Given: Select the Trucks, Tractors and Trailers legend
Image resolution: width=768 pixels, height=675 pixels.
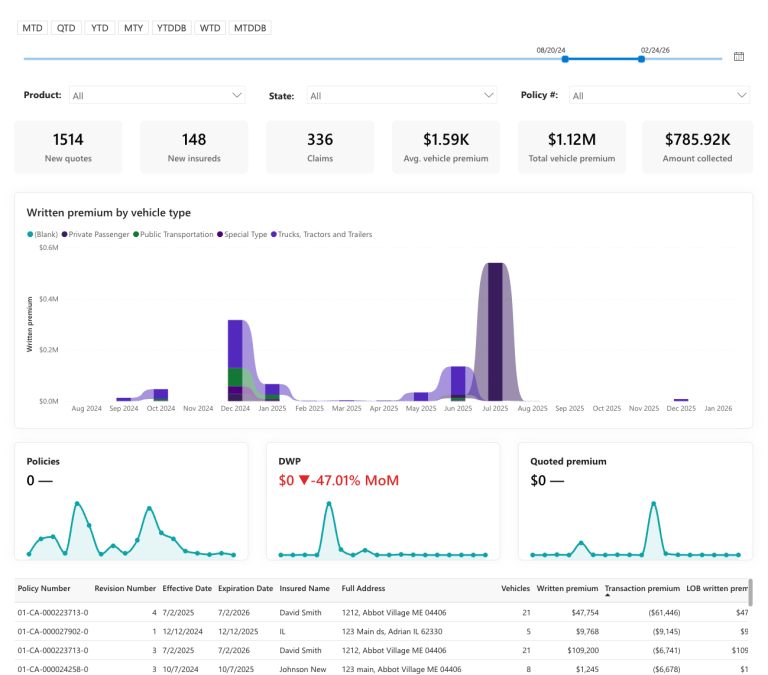Looking at the screenshot, I should tap(321, 235).
